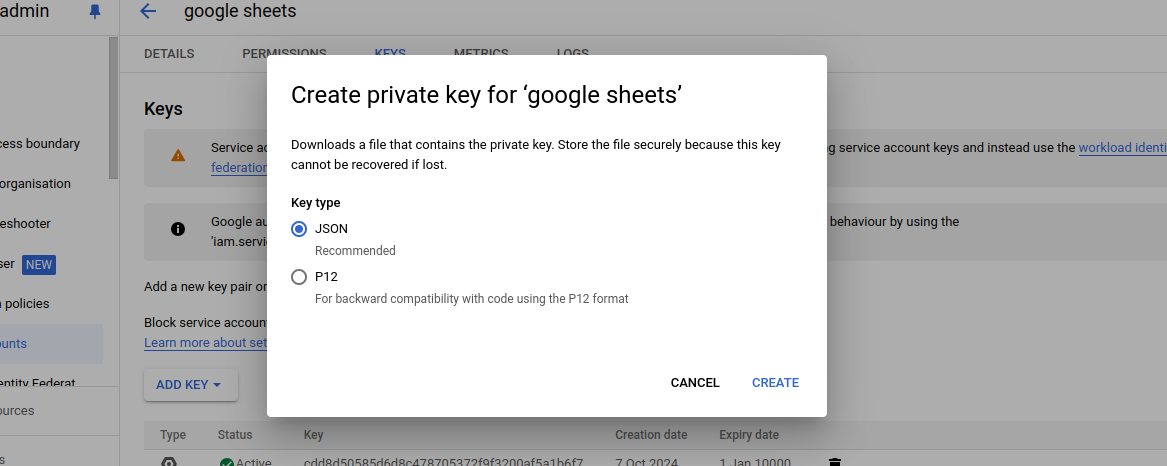Follow the workload identity link
The width and height of the screenshot is (1167, 466).
(1122, 147)
